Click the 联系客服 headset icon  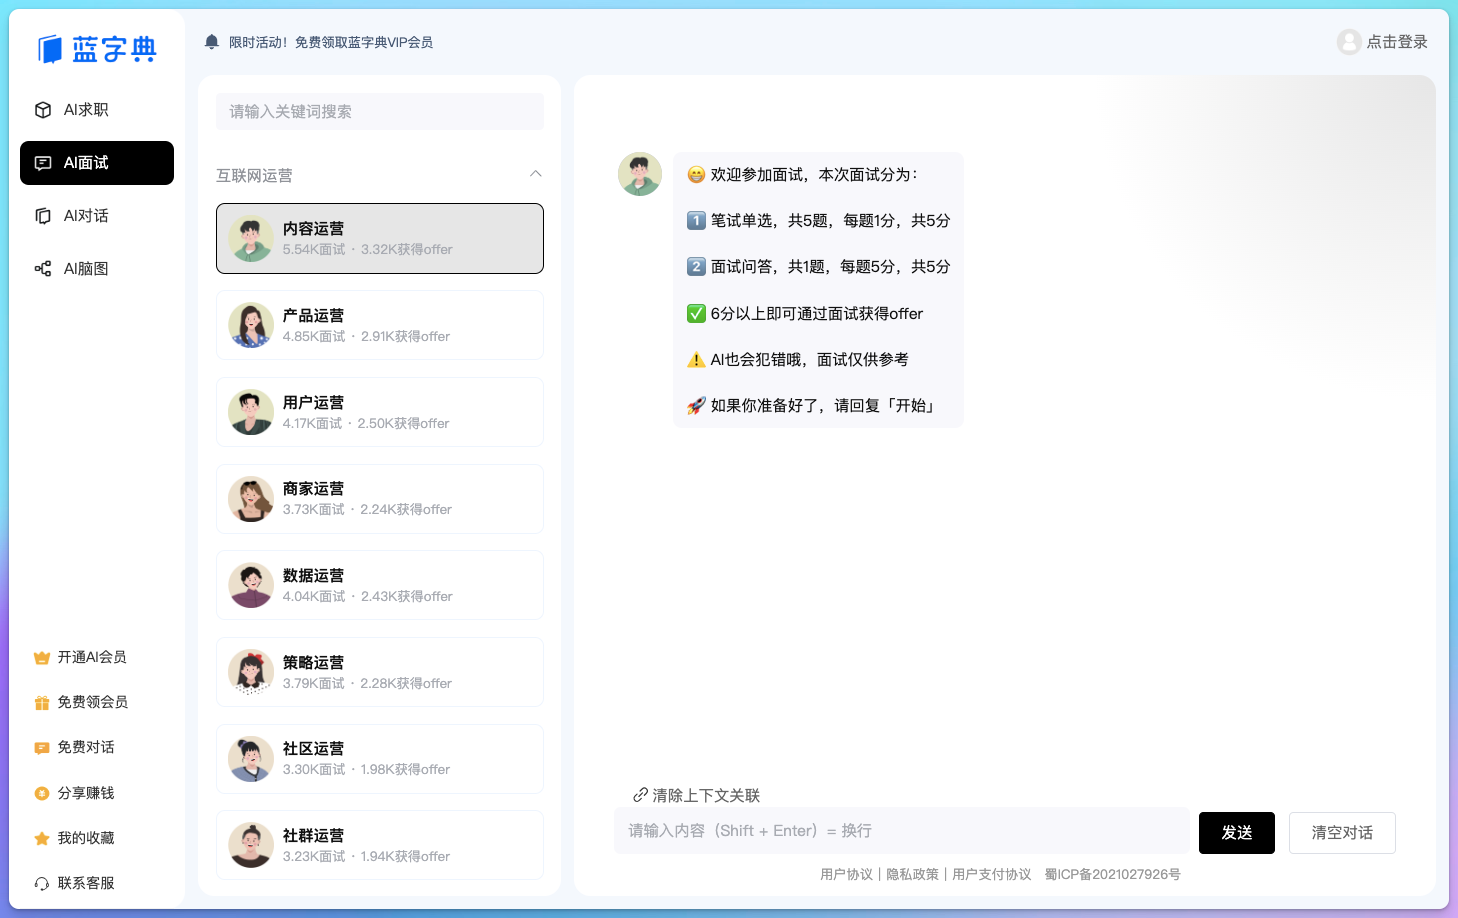tap(41, 883)
